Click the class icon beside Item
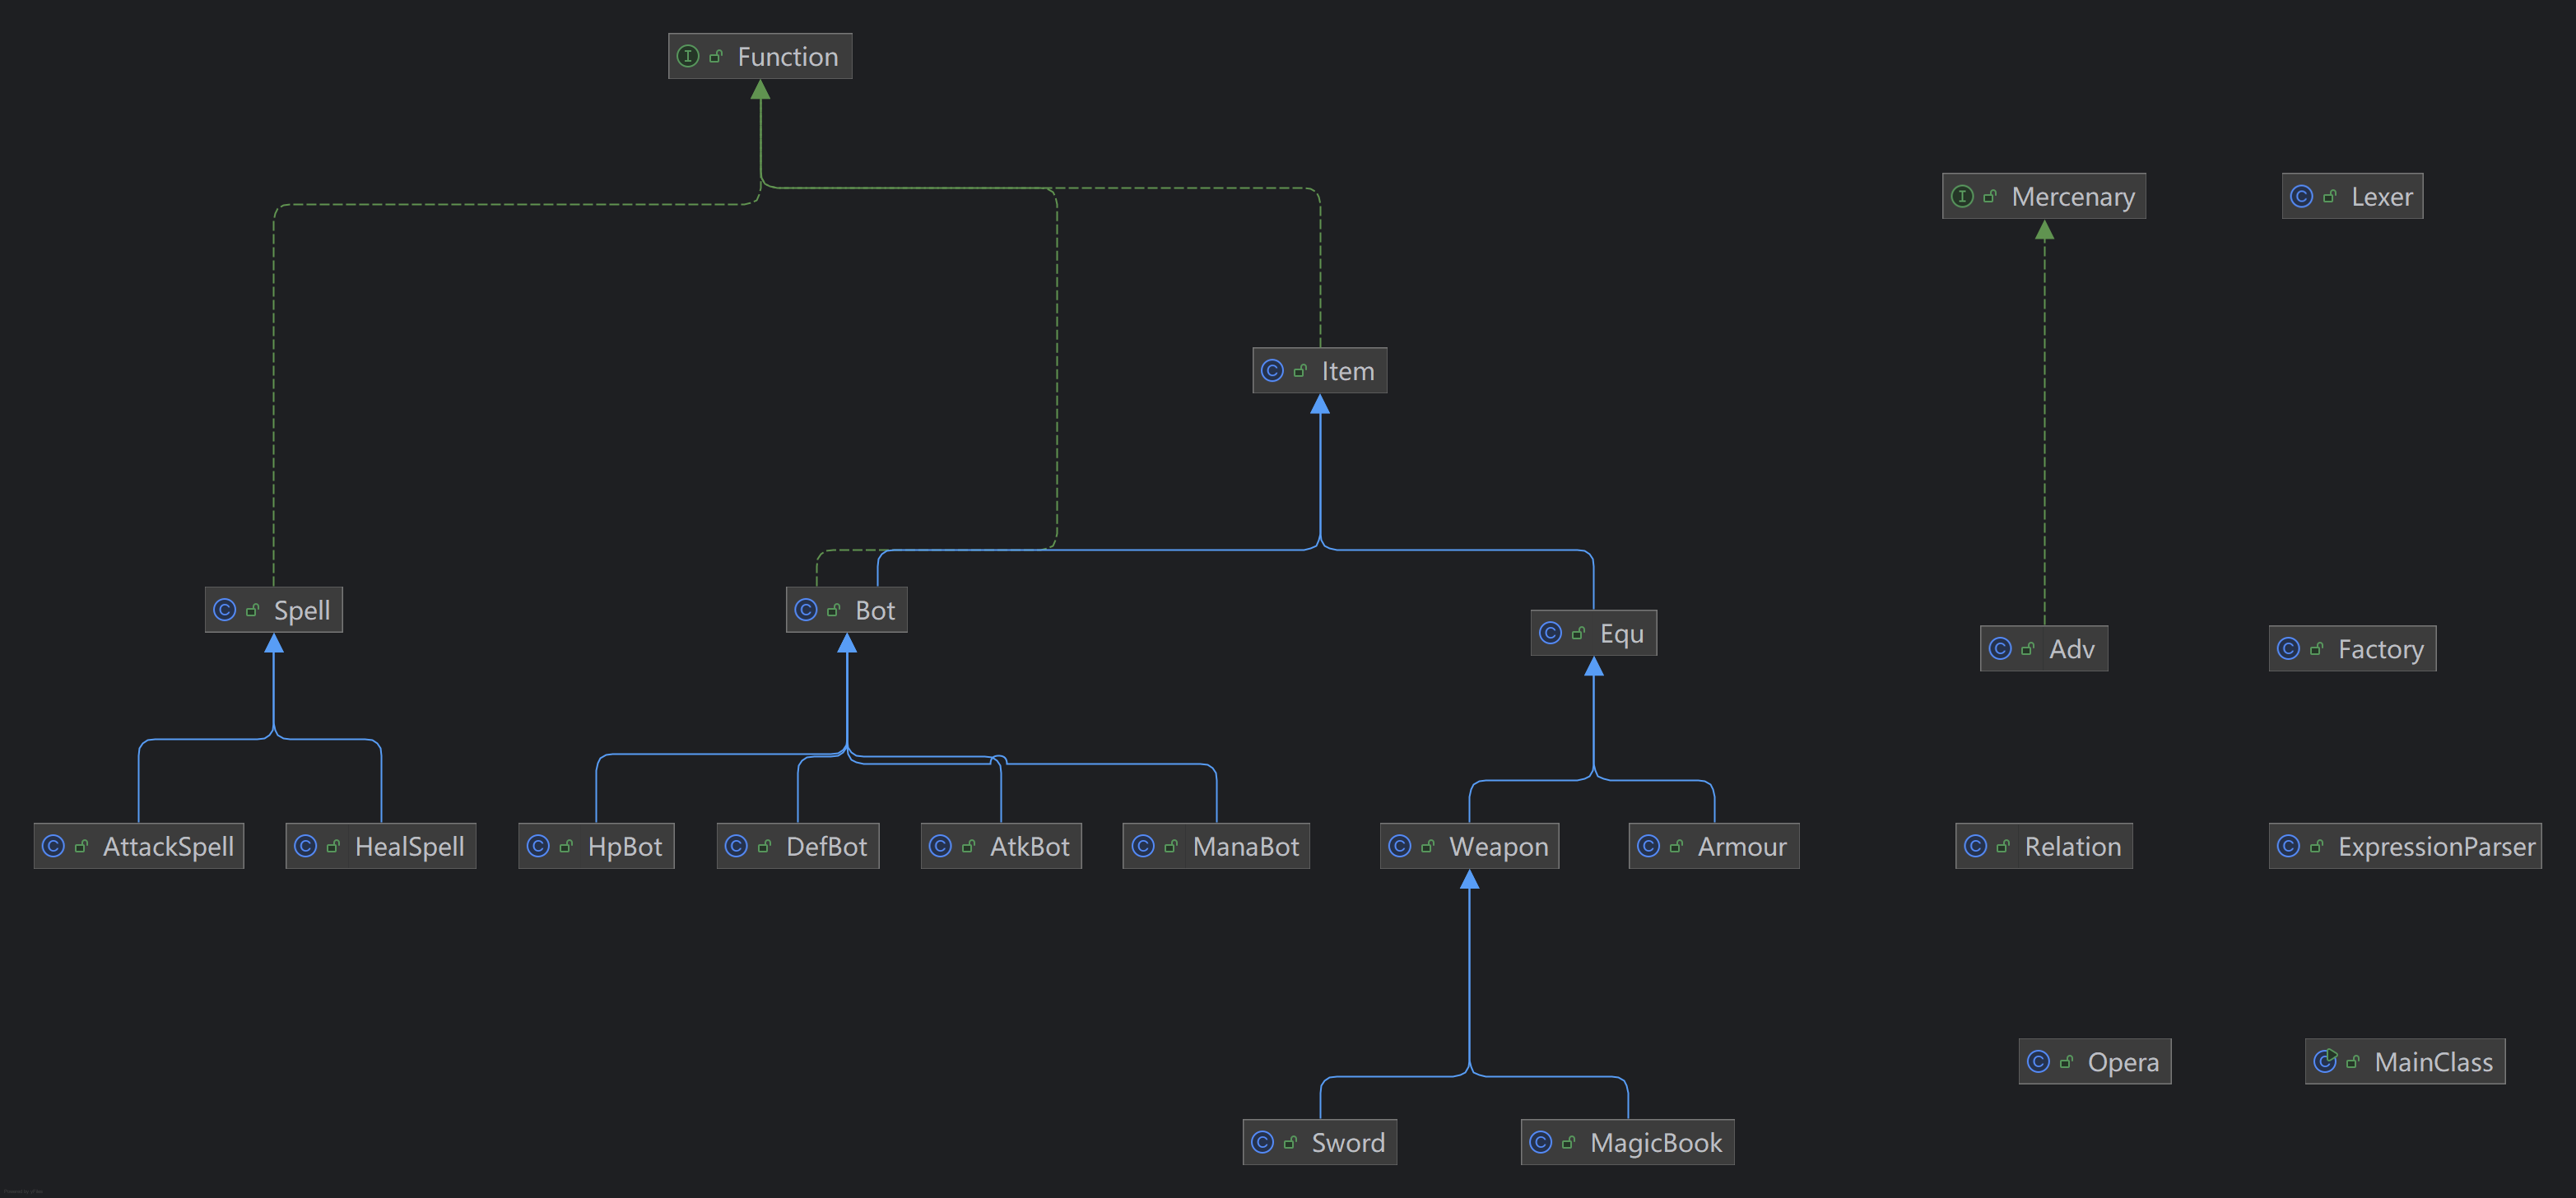This screenshot has width=2576, height=1198. (1272, 371)
